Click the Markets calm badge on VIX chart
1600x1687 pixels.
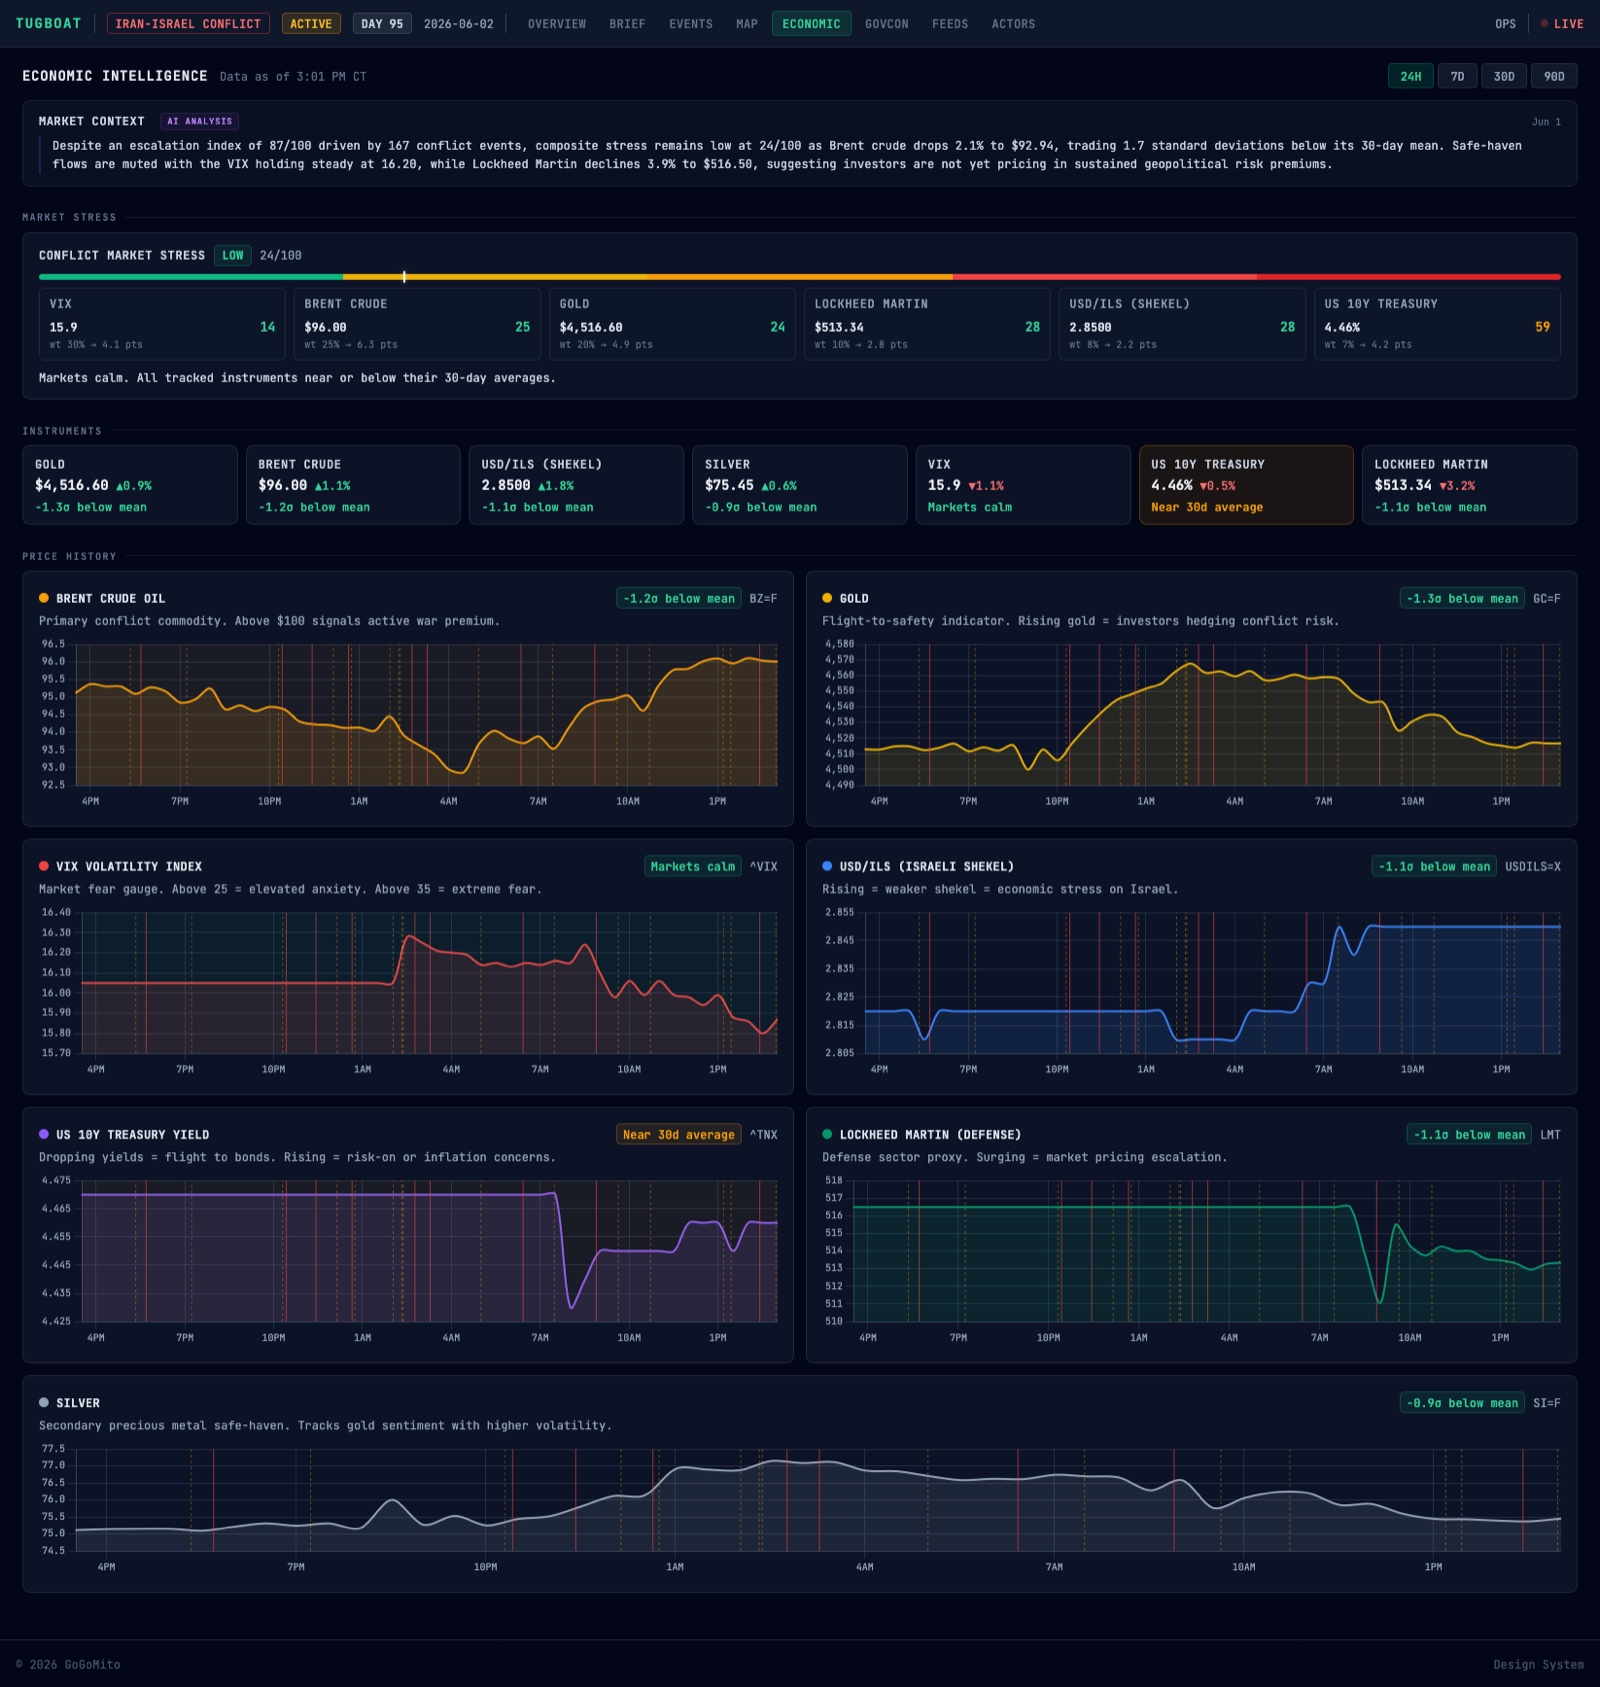point(693,866)
